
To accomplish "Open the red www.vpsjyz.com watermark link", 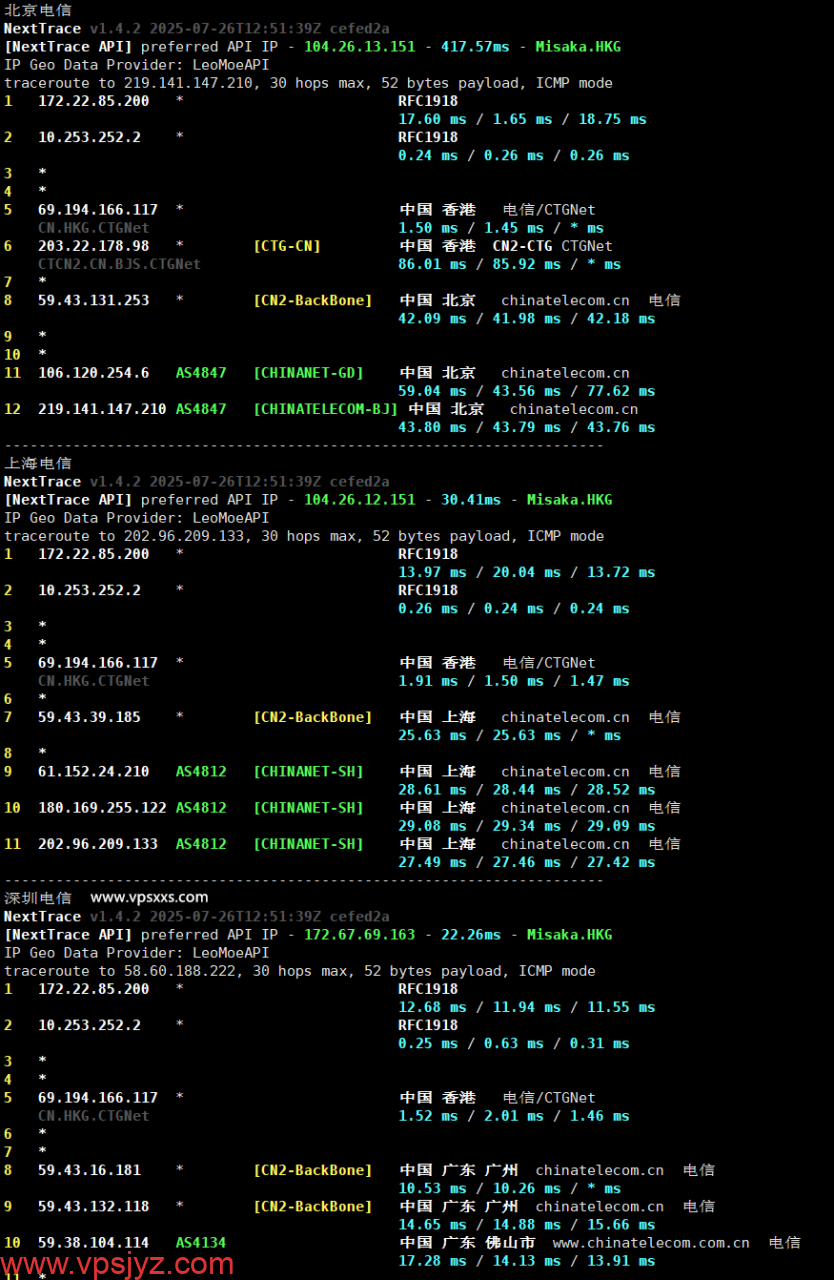I will click(117, 1263).
